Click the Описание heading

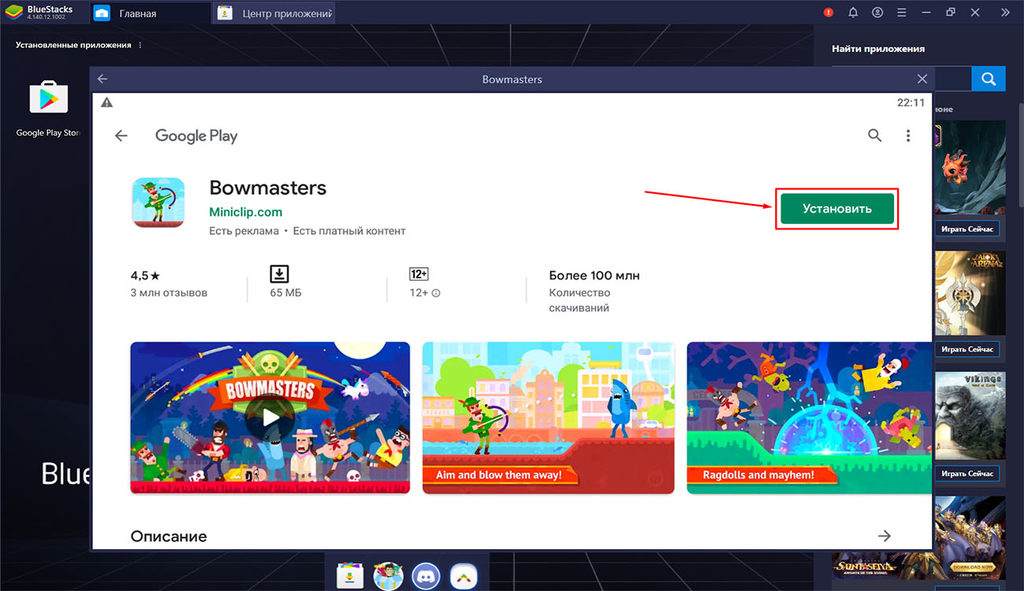(x=168, y=536)
